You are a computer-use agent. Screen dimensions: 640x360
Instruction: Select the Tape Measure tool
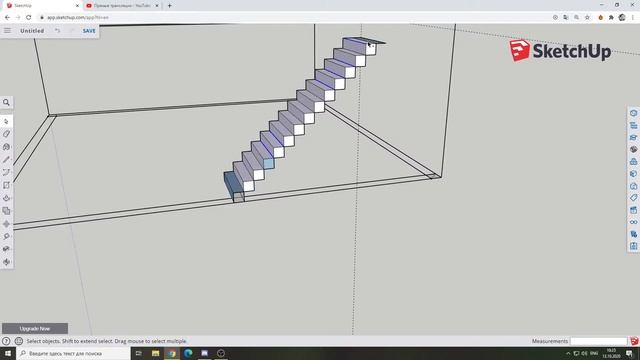pos(7,236)
